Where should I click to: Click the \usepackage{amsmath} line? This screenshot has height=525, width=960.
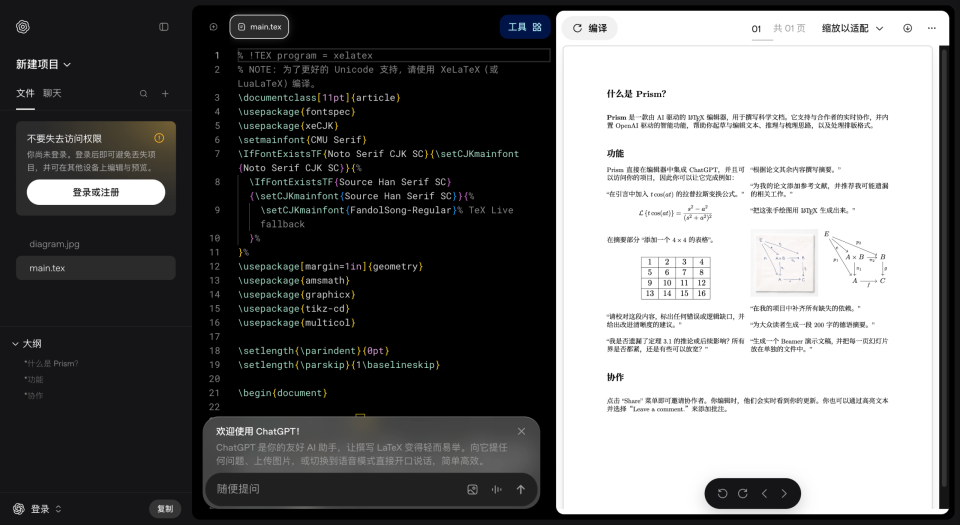click(x=294, y=280)
